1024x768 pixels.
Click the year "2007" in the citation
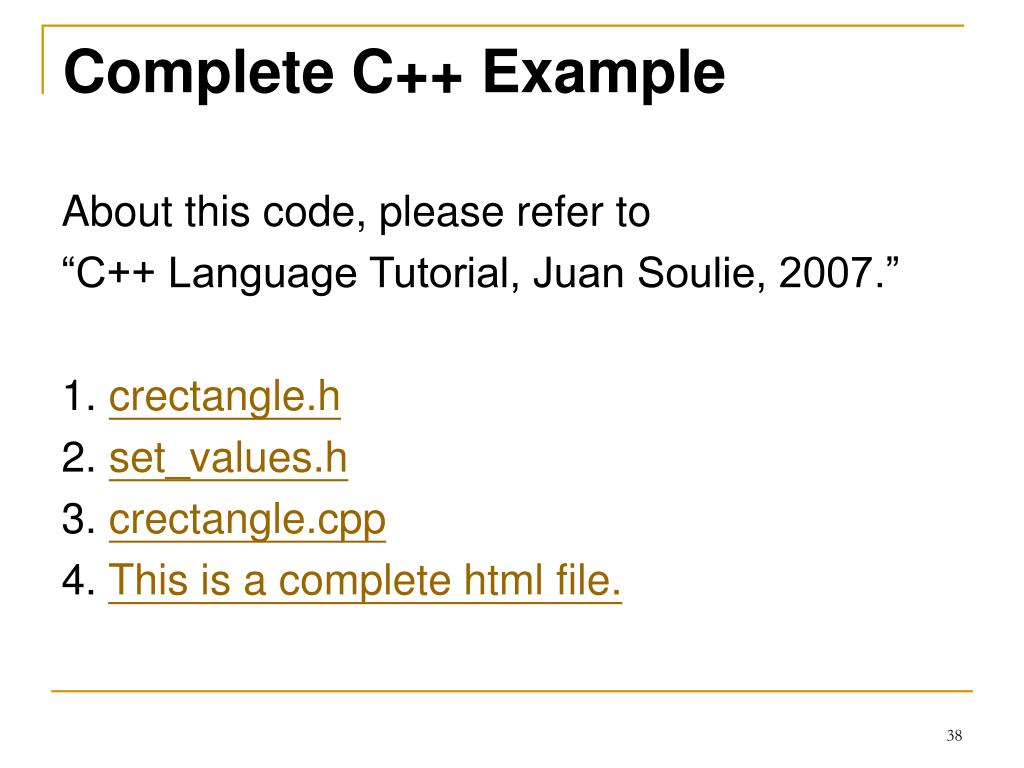pyautogui.click(x=826, y=273)
